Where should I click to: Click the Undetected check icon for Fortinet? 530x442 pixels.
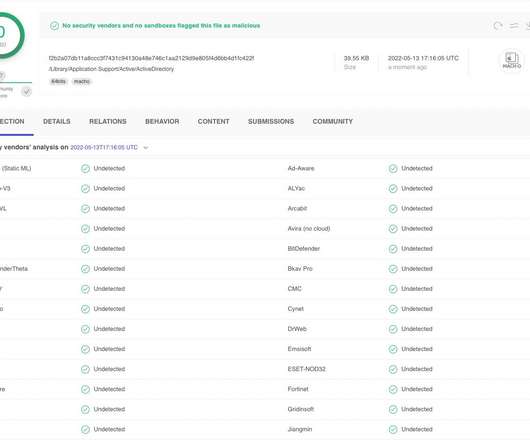(x=393, y=389)
